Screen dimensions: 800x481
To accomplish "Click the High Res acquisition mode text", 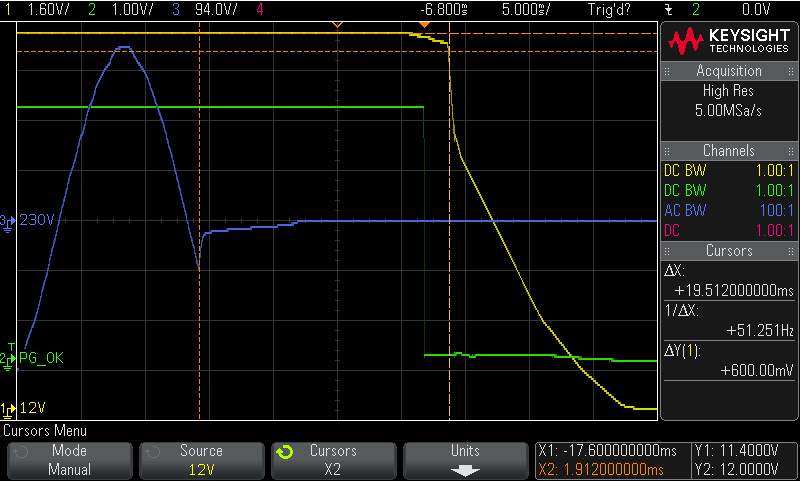I will tap(728, 91).
